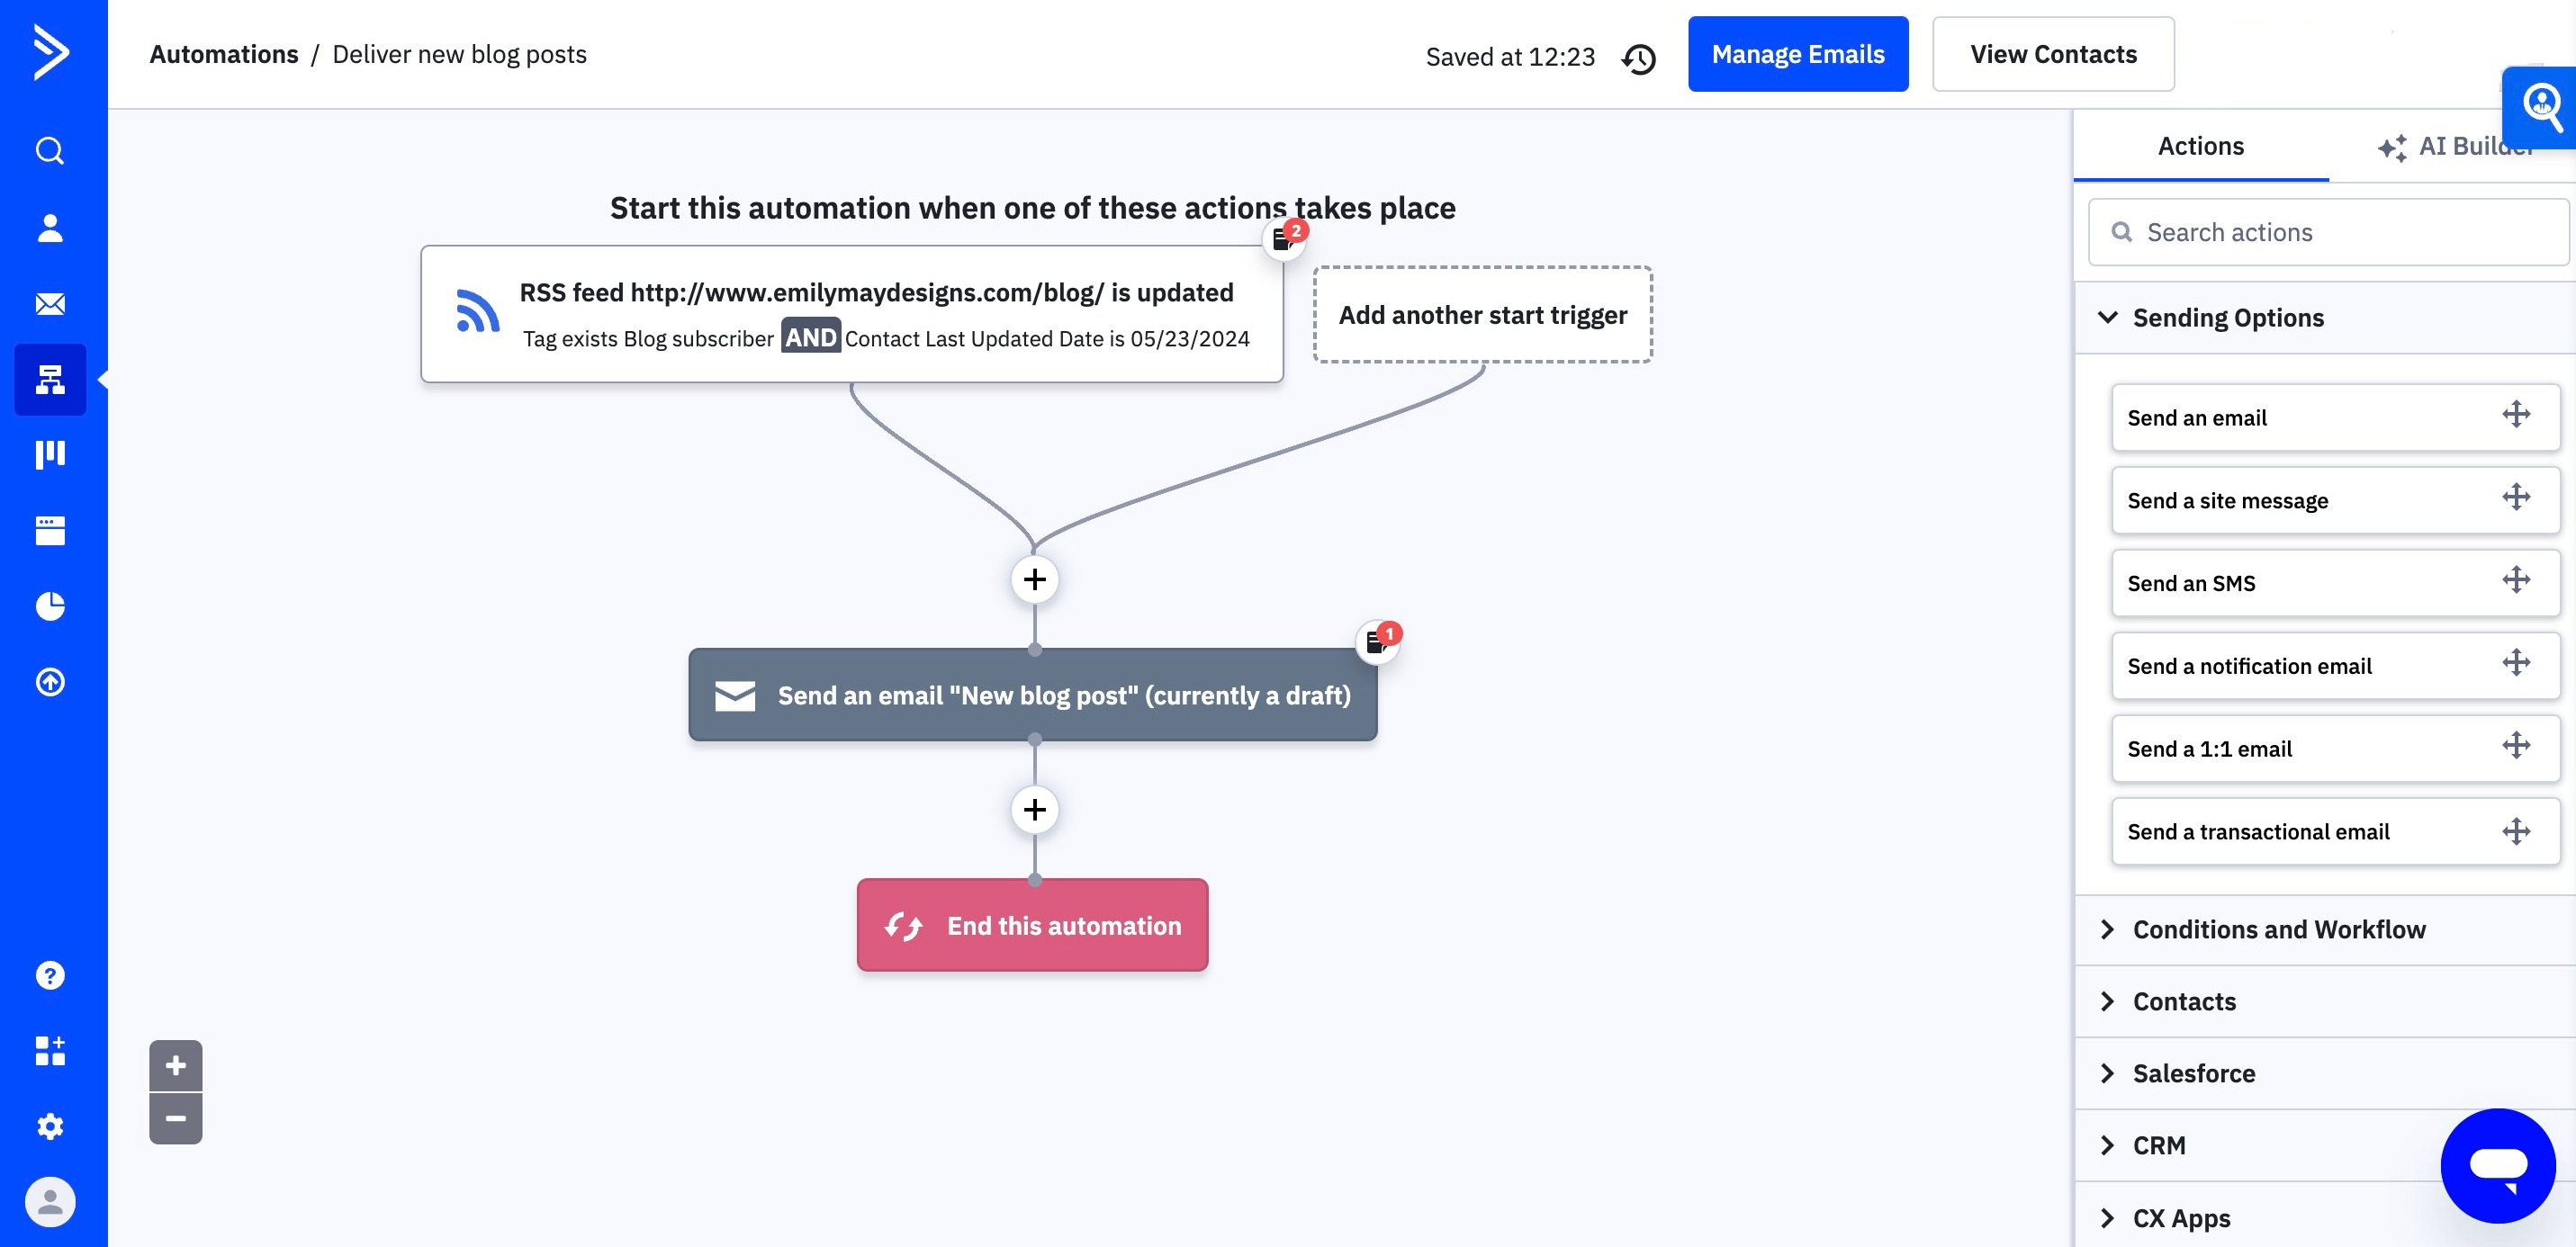
Task: Focus the Search actions field
Action: pos(2328,232)
